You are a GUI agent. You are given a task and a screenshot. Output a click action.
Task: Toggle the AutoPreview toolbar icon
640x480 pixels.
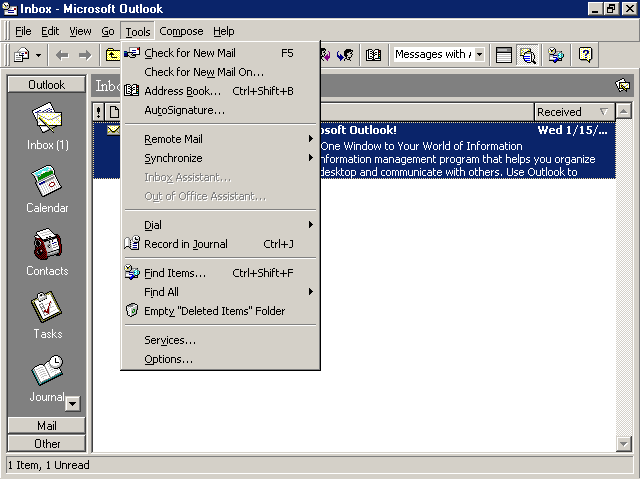coord(527,55)
